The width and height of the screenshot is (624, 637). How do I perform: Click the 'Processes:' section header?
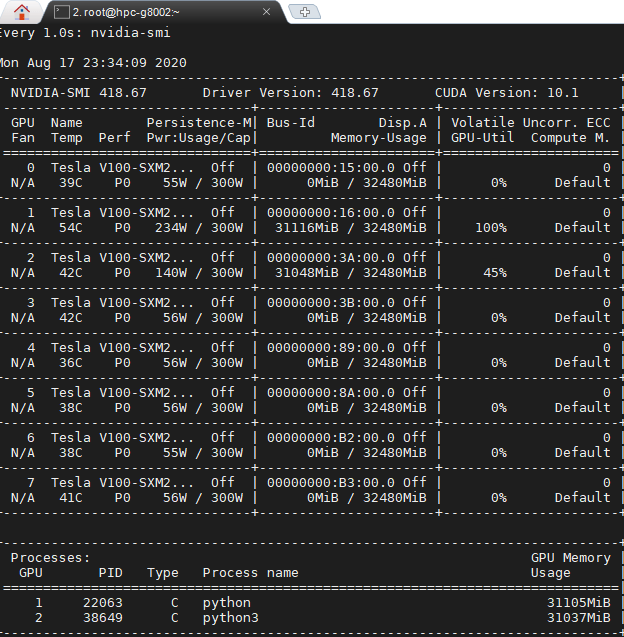[x=50, y=557]
